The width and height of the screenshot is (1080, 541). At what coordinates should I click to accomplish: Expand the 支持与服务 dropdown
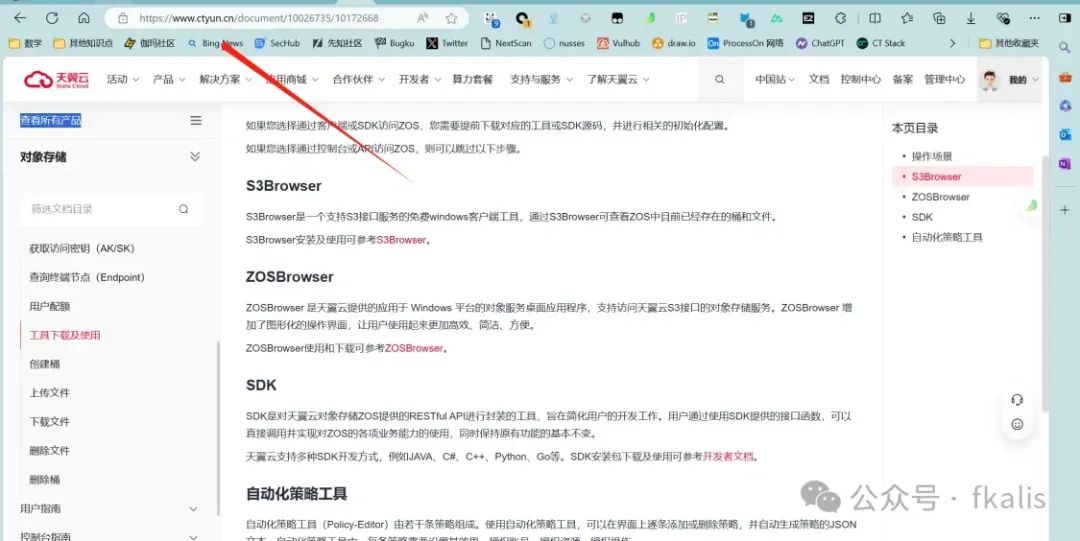tap(541, 79)
